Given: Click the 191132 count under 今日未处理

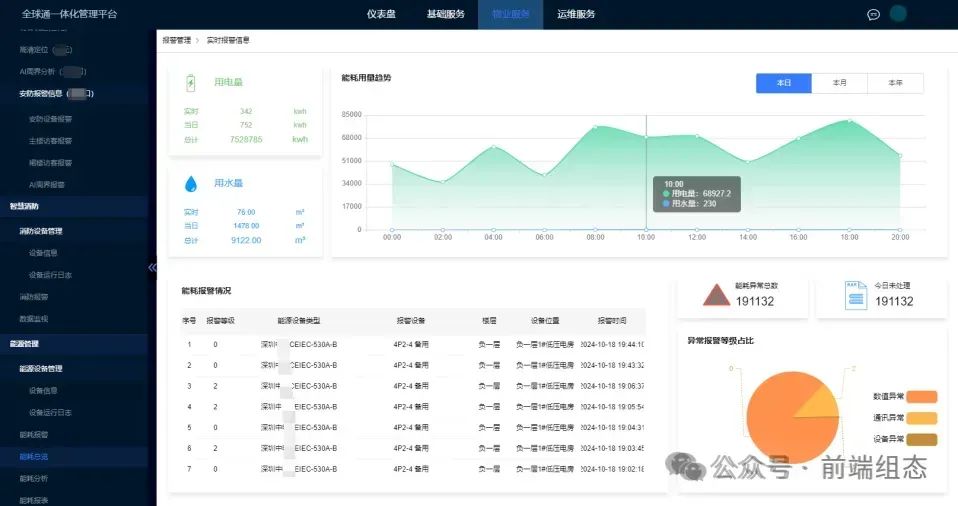Looking at the screenshot, I should (x=894, y=301).
